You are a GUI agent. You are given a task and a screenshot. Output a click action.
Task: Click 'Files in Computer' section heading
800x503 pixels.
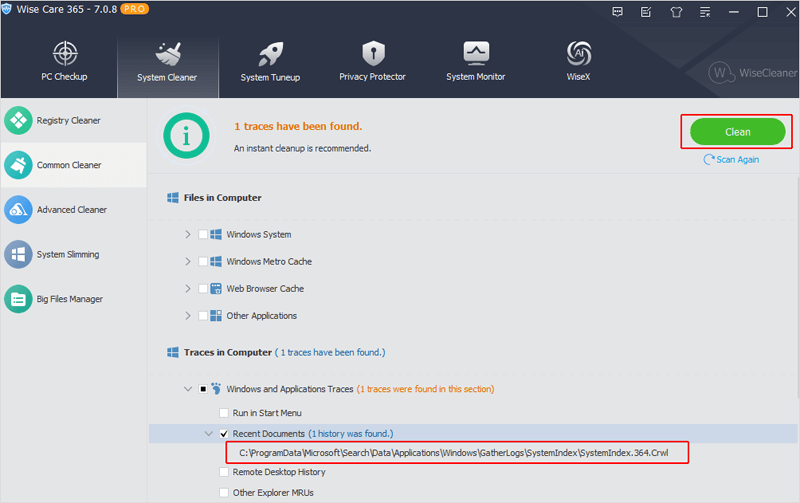pos(222,197)
